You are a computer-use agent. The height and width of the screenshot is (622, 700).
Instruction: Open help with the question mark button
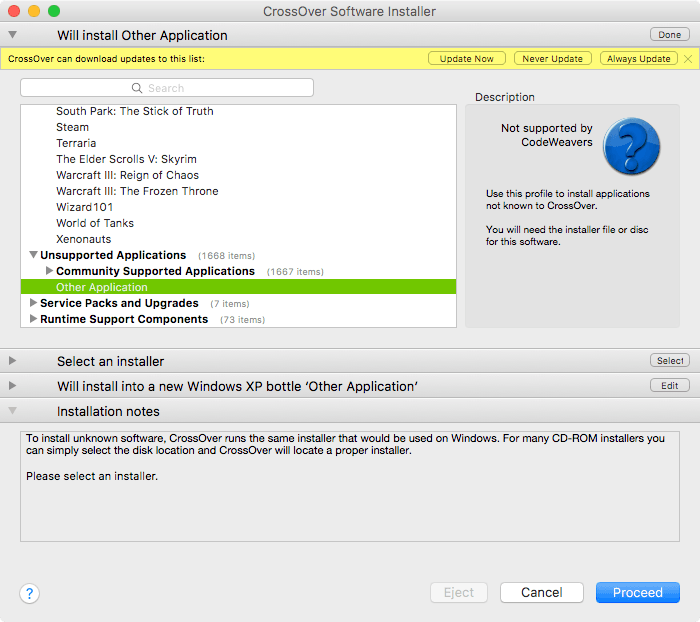(30, 593)
